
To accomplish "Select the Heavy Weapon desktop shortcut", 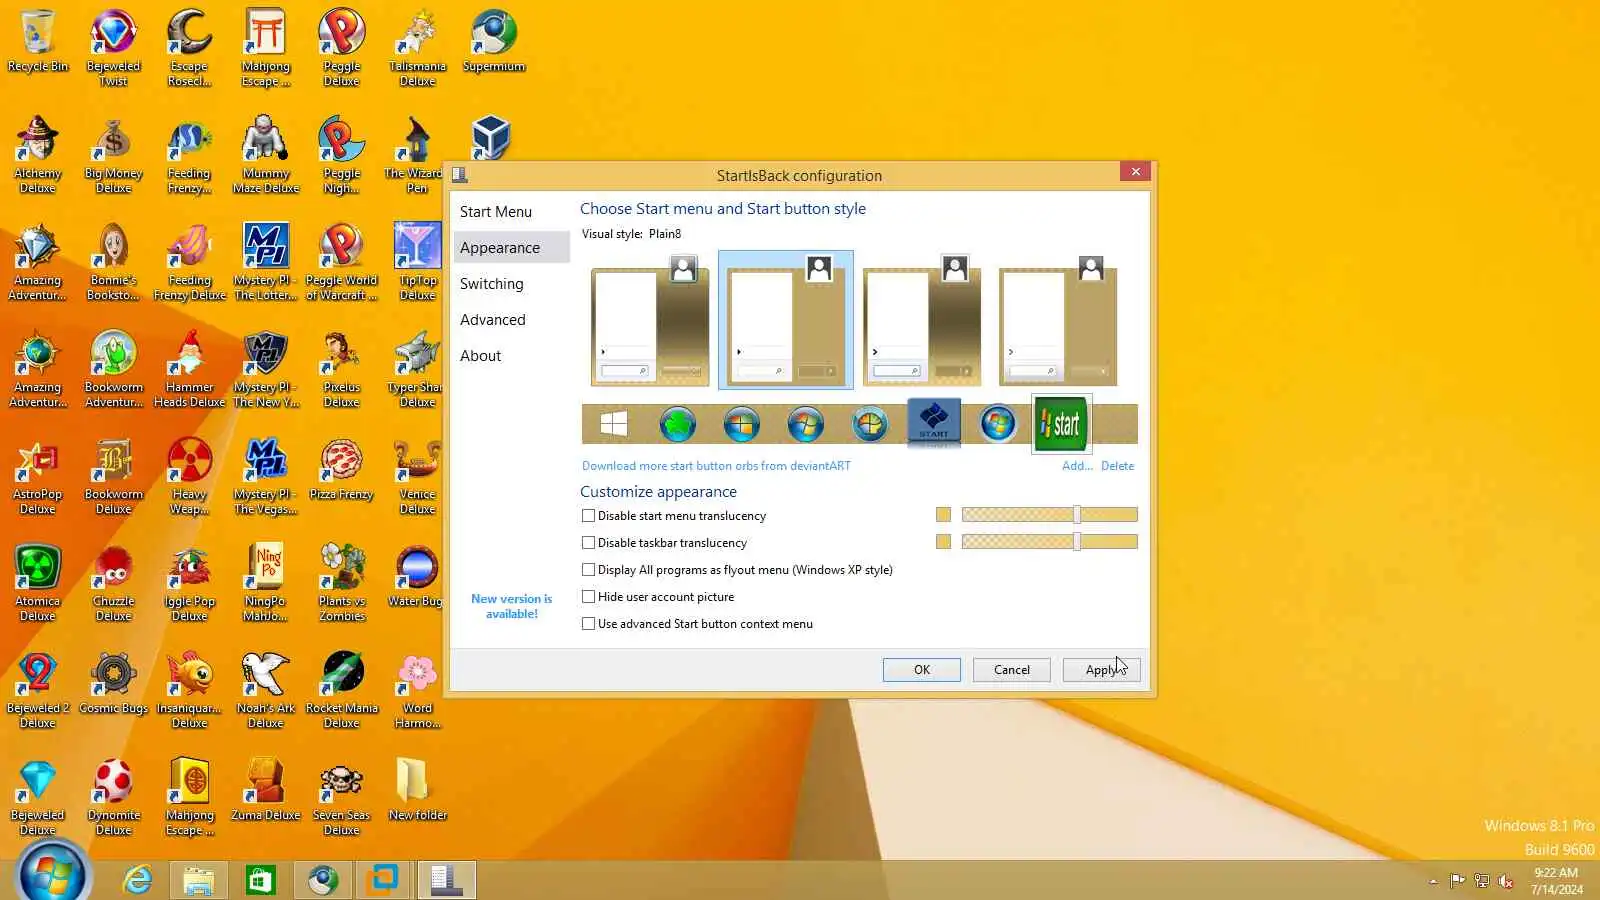I will click(190, 476).
